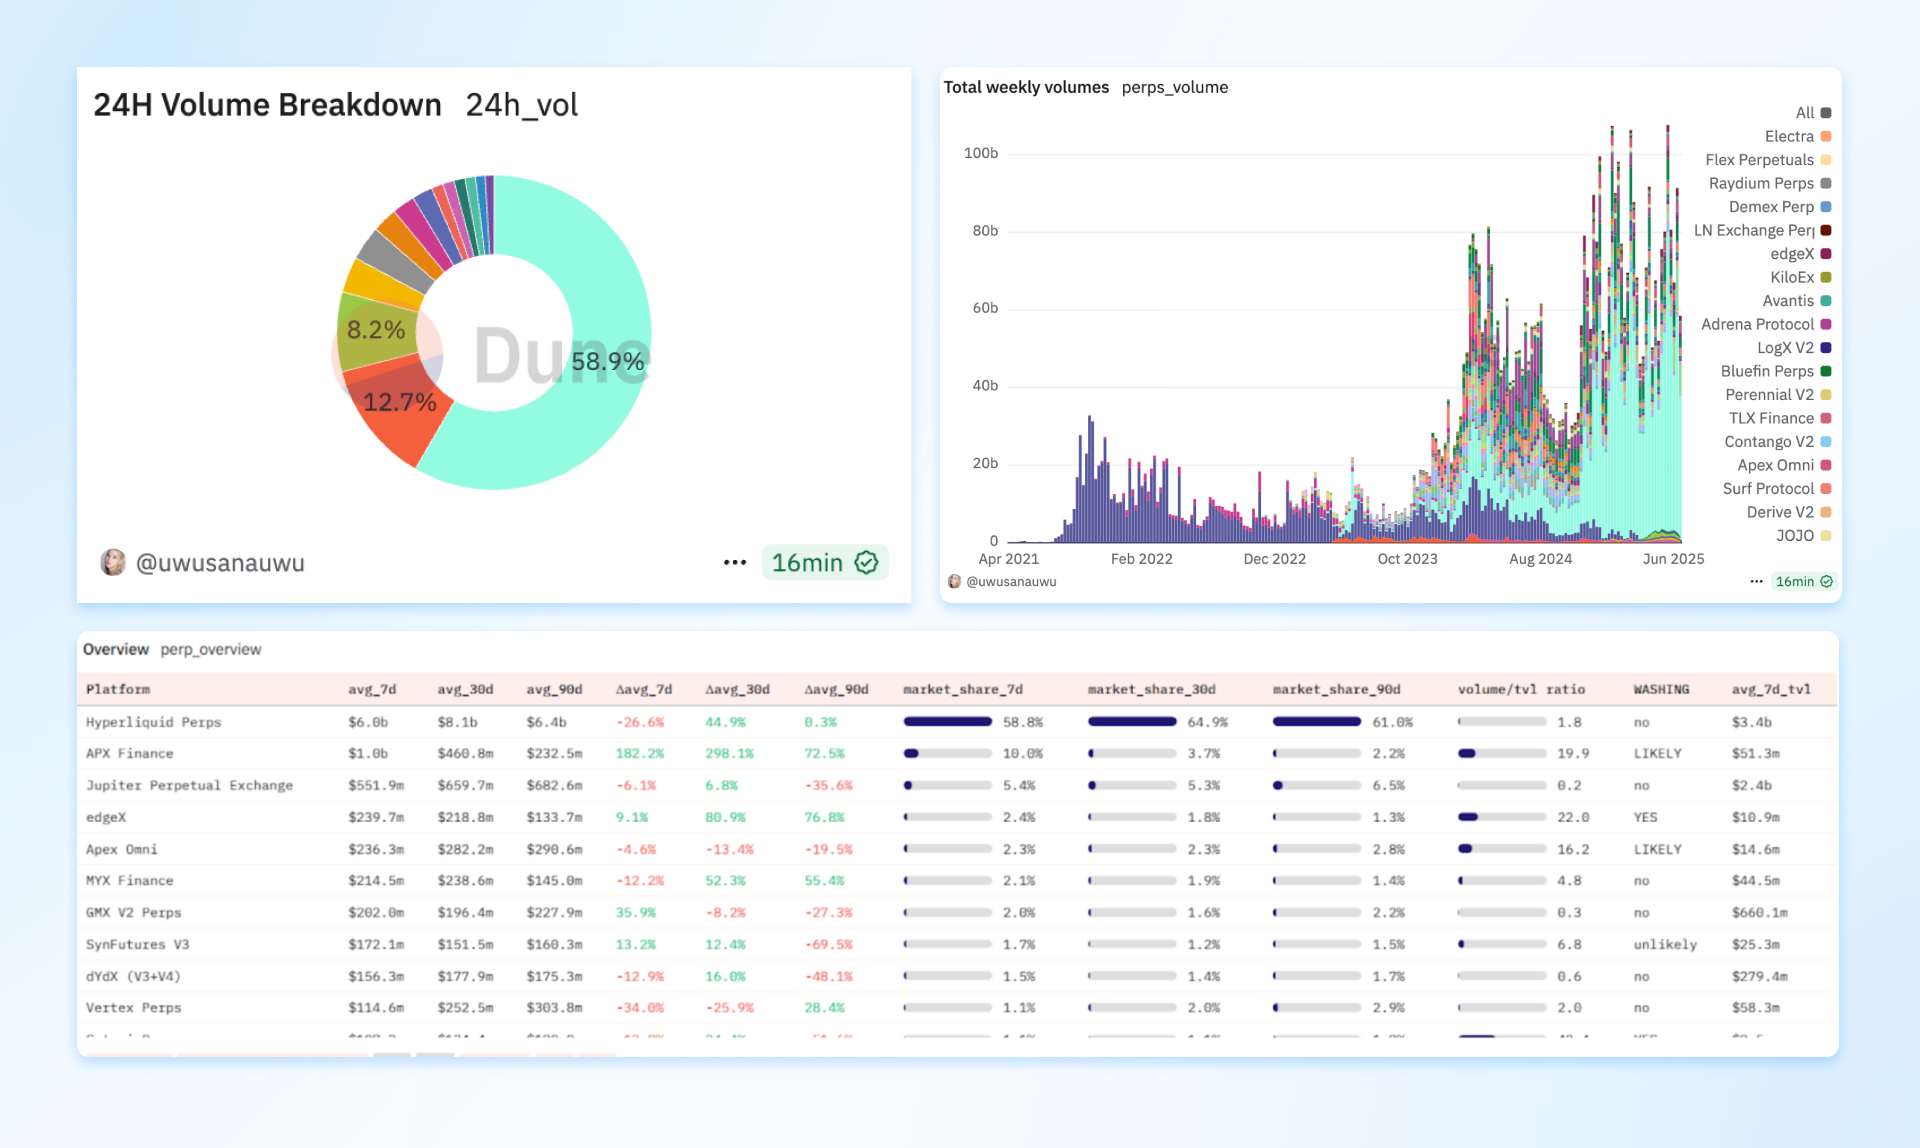Toggle the All legend entry
Image resolution: width=1920 pixels, height=1148 pixels.
(x=1813, y=113)
